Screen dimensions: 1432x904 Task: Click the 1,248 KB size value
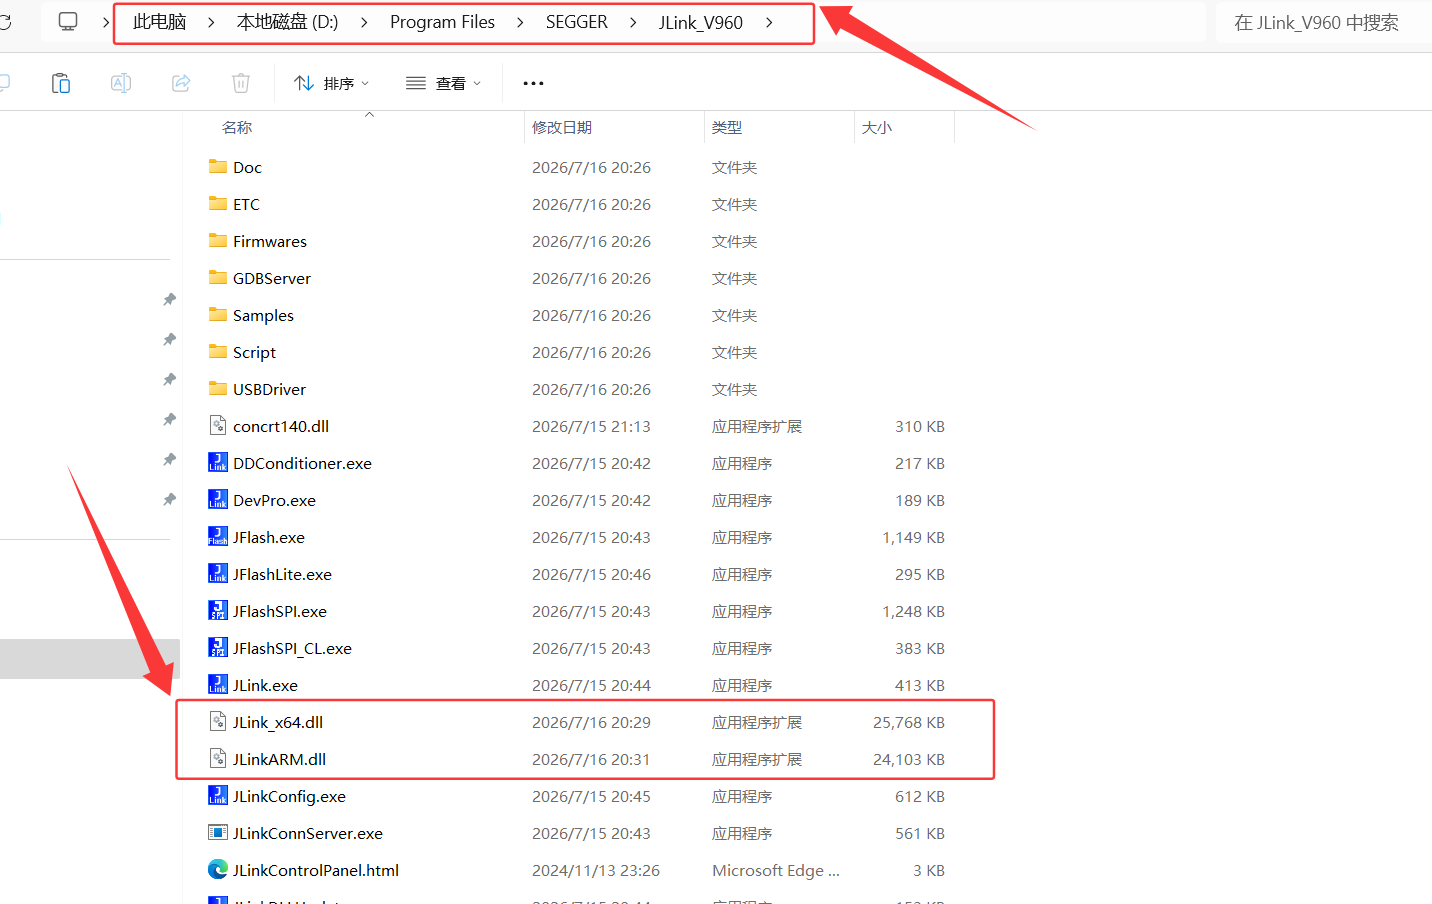pyautogui.click(x=913, y=611)
